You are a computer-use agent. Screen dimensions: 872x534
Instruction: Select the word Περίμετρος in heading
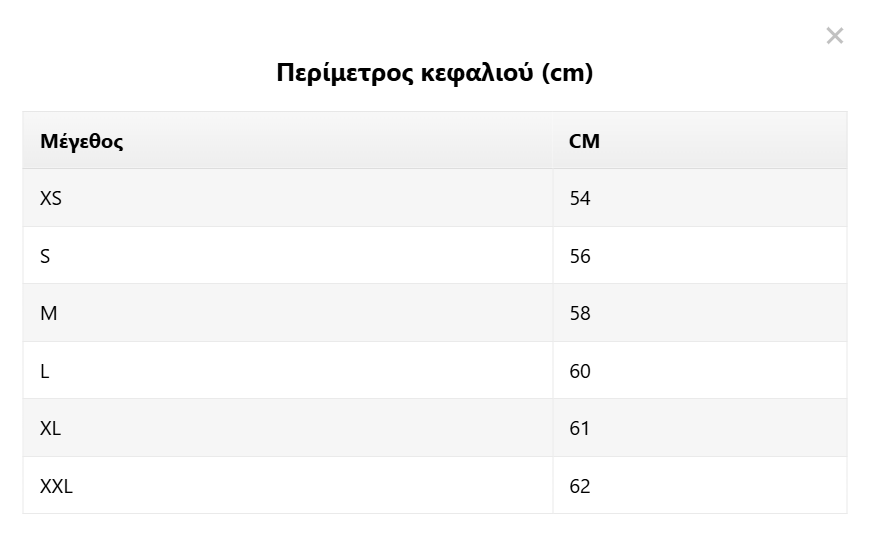(x=345, y=73)
